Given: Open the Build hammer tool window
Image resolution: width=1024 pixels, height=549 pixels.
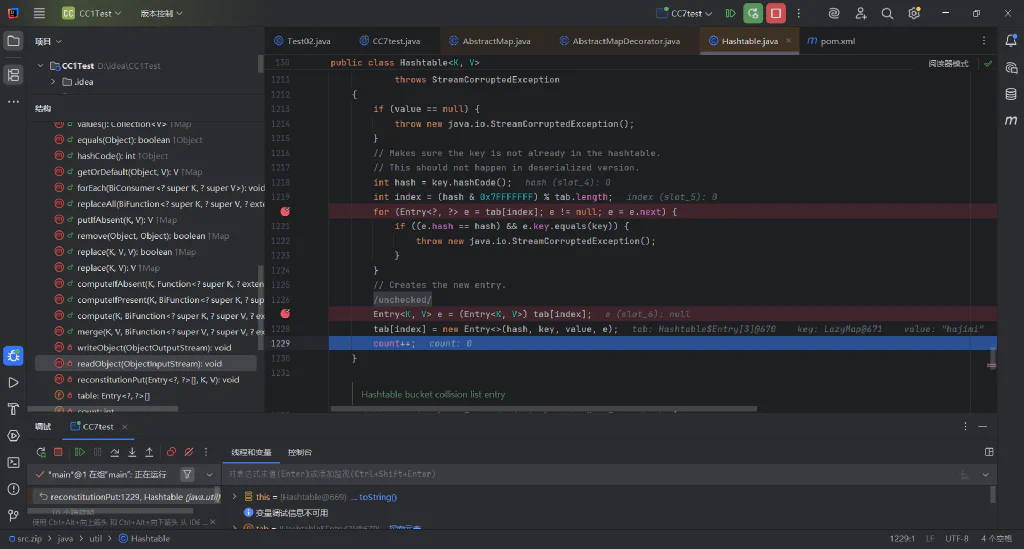Looking at the screenshot, I should coord(13,409).
